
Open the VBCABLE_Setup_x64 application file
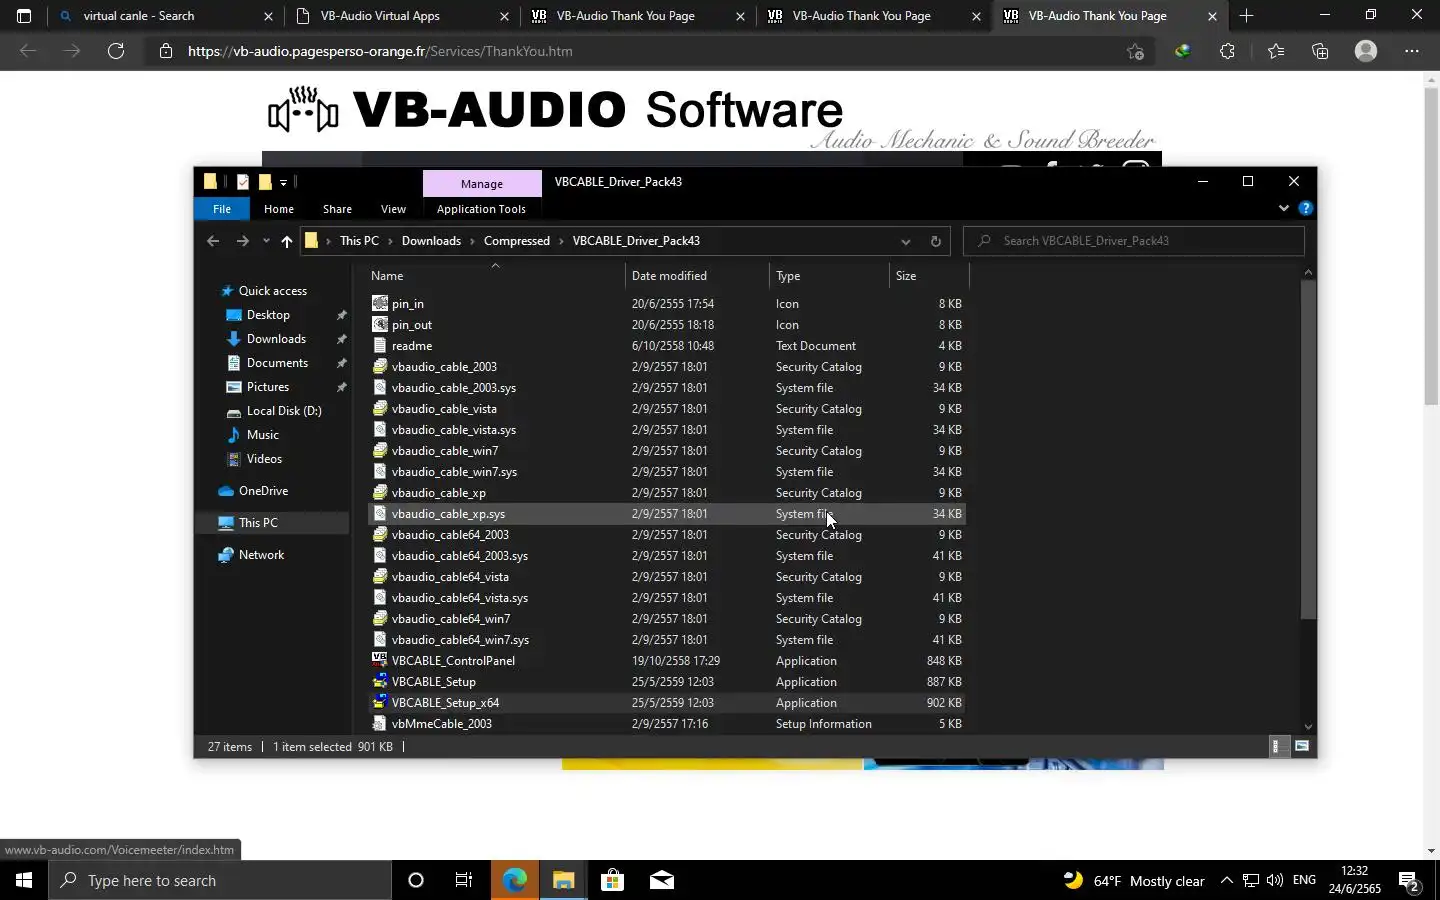tap(667, 703)
